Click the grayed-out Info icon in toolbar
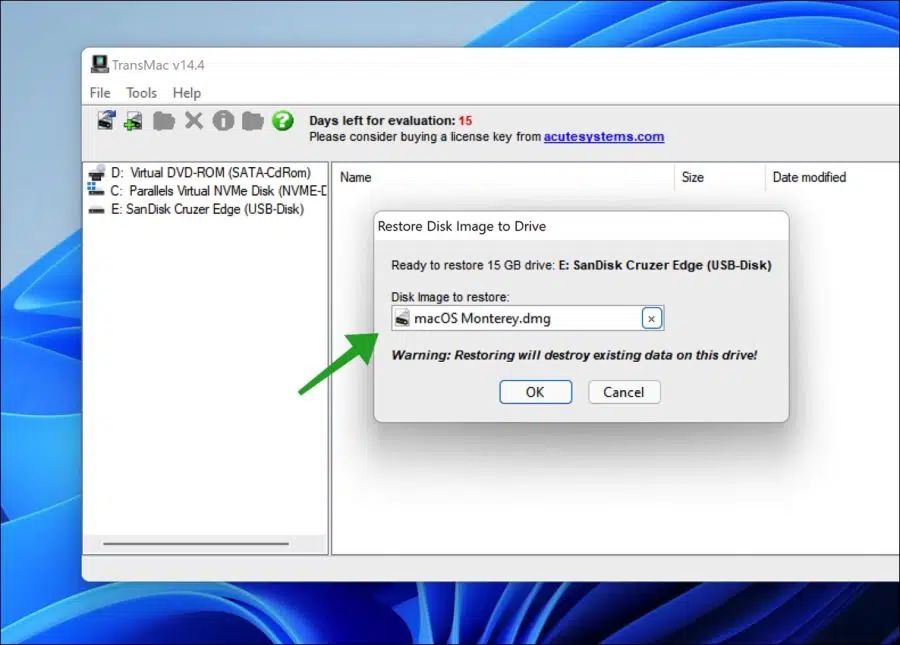900x645 pixels. 223,121
